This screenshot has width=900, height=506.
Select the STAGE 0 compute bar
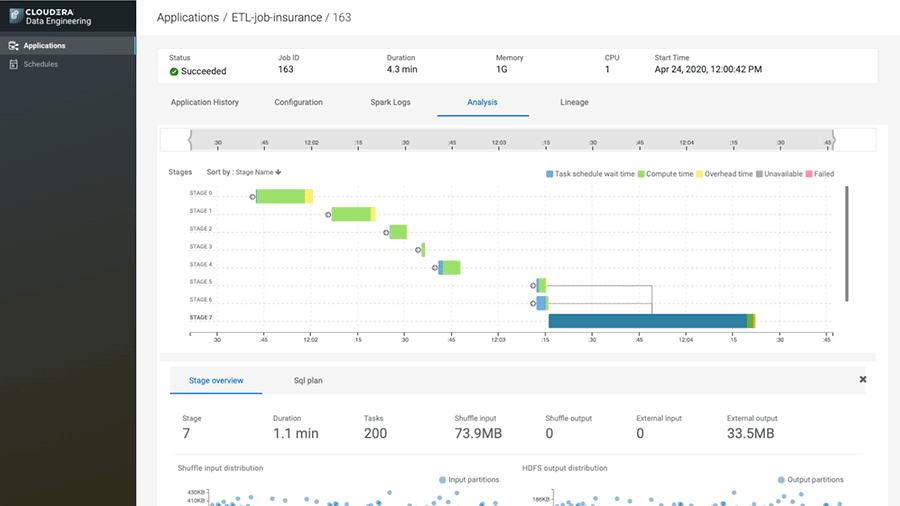tap(281, 196)
